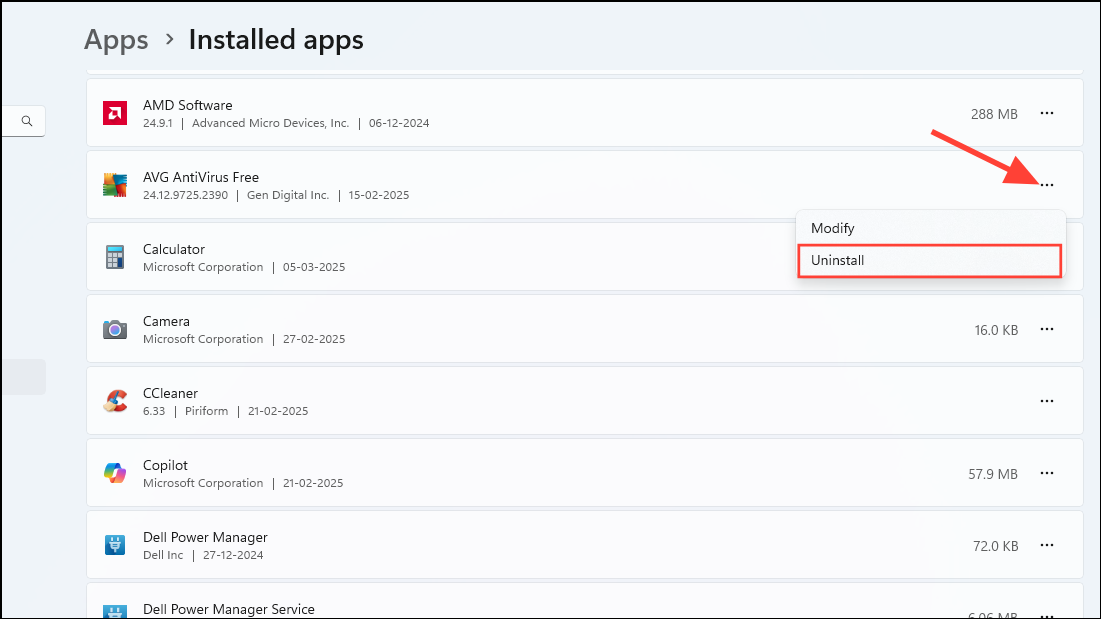Click the 57.9 MB size value
Image resolution: width=1101 pixels, height=619 pixels.
[993, 474]
